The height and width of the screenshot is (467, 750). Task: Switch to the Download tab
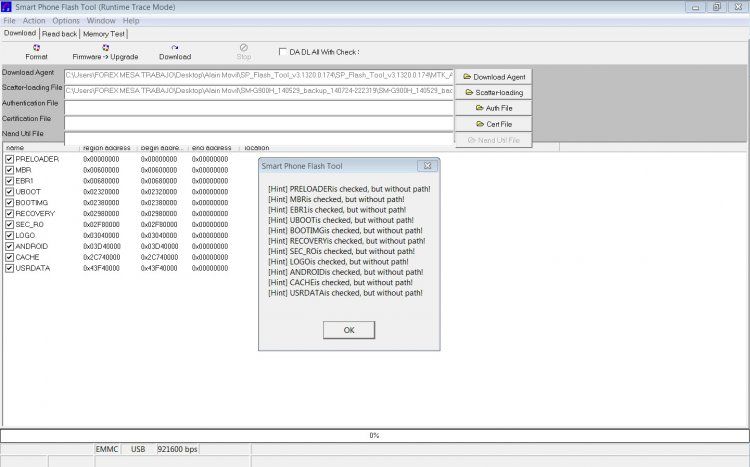[20, 33]
